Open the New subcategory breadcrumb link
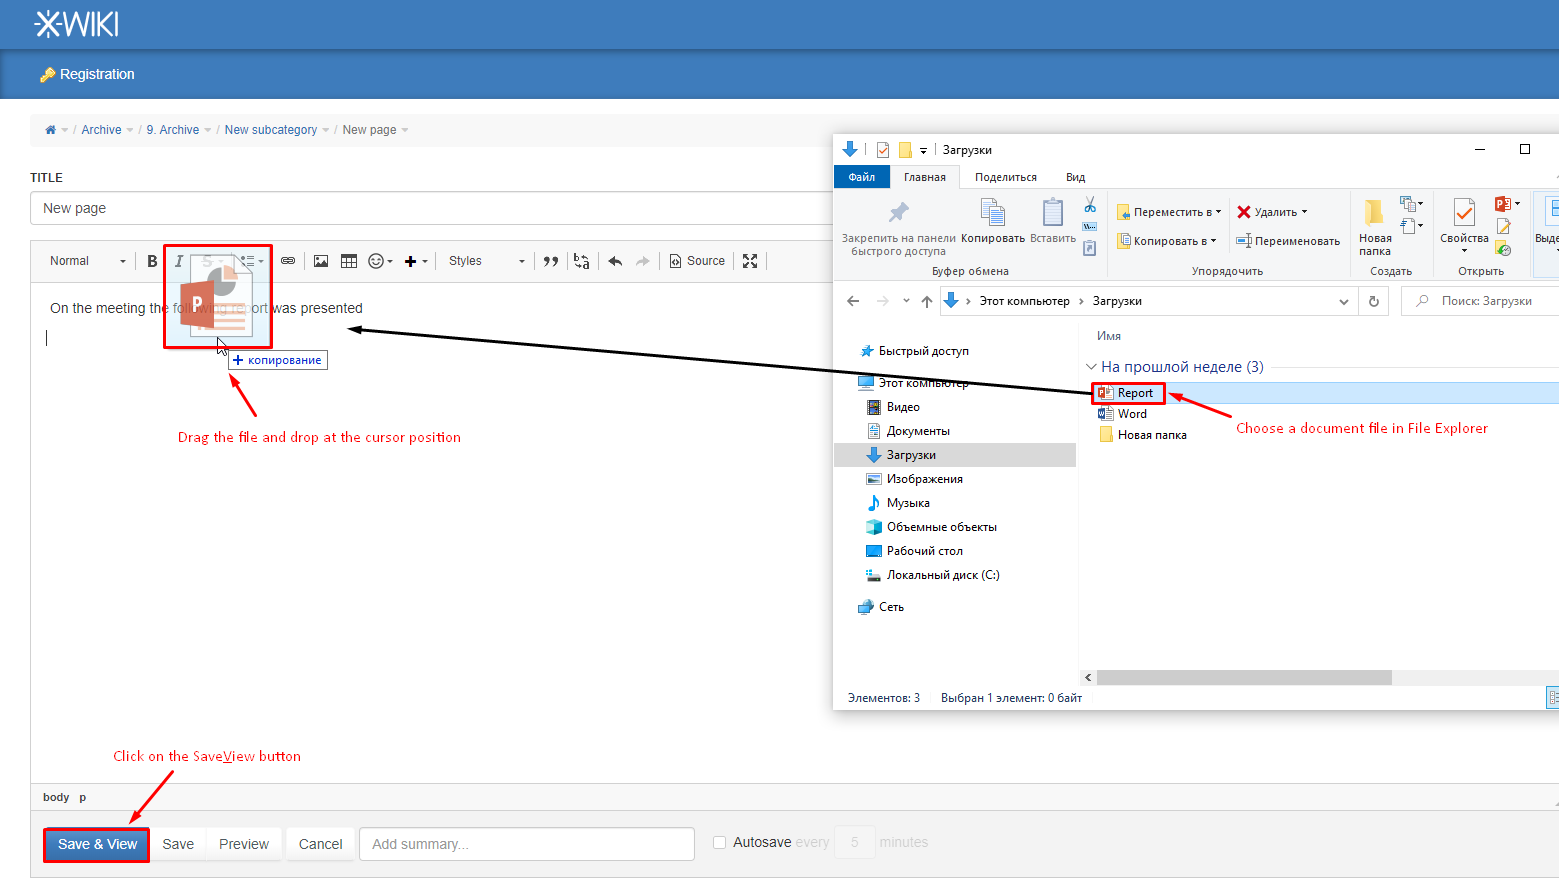 tap(271, 130)
